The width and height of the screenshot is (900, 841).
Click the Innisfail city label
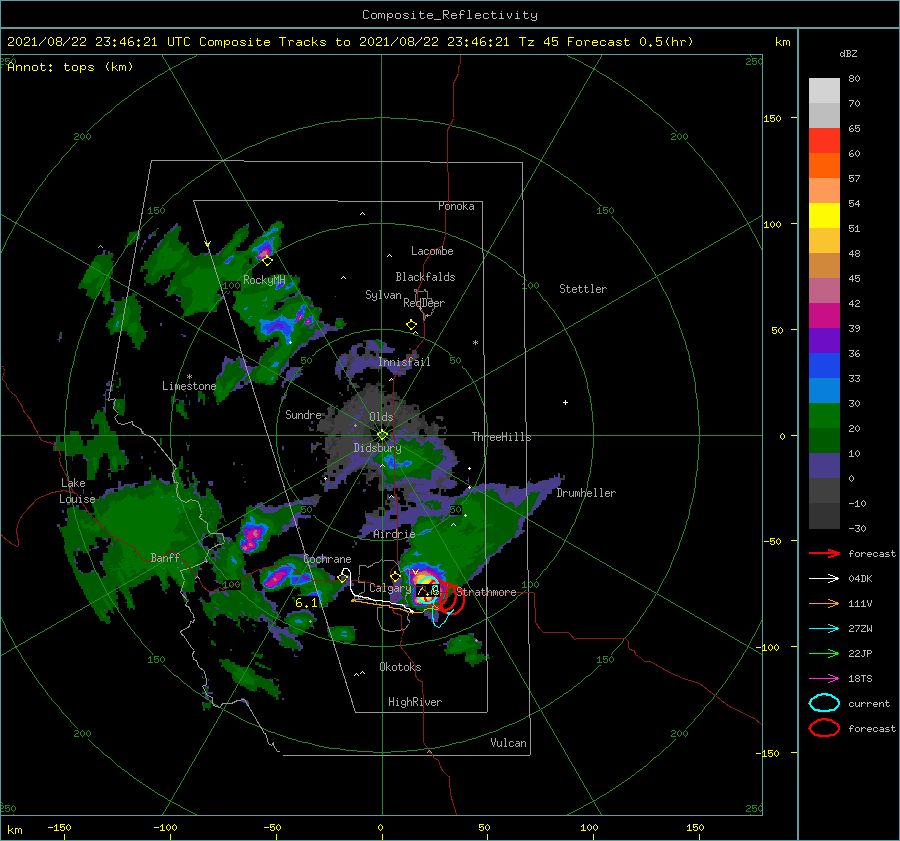point(404,362)
